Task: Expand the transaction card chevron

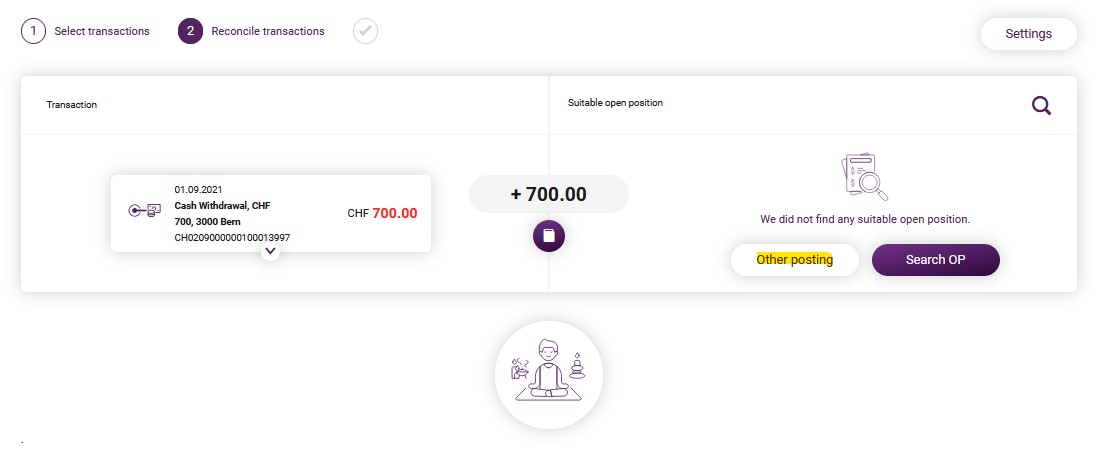Action: 271,251
